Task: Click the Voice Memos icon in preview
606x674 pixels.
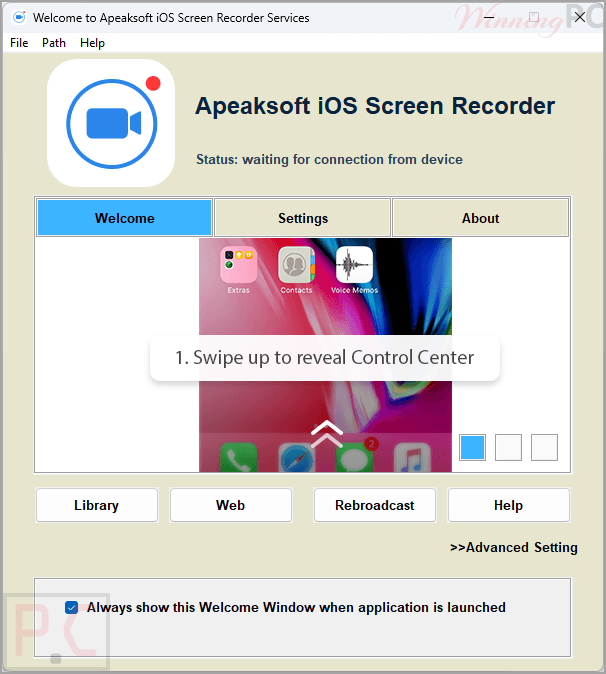Action: tap(354, 264)
